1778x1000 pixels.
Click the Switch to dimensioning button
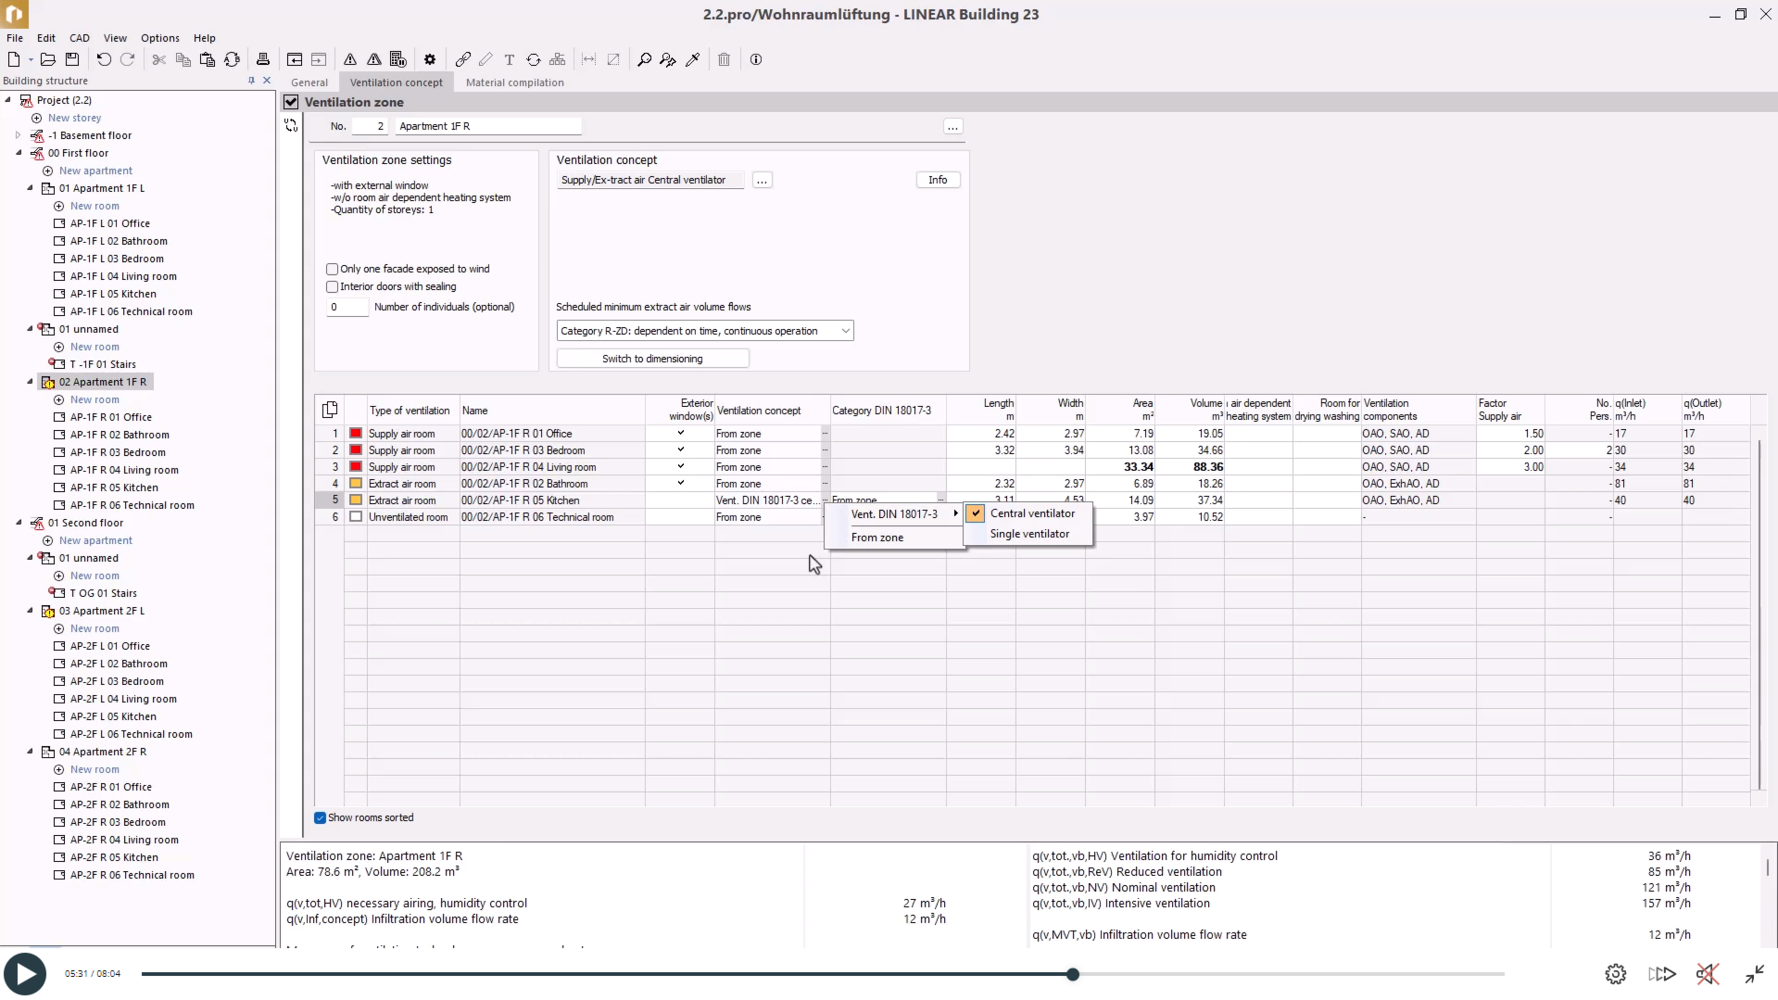coord(652,359)
